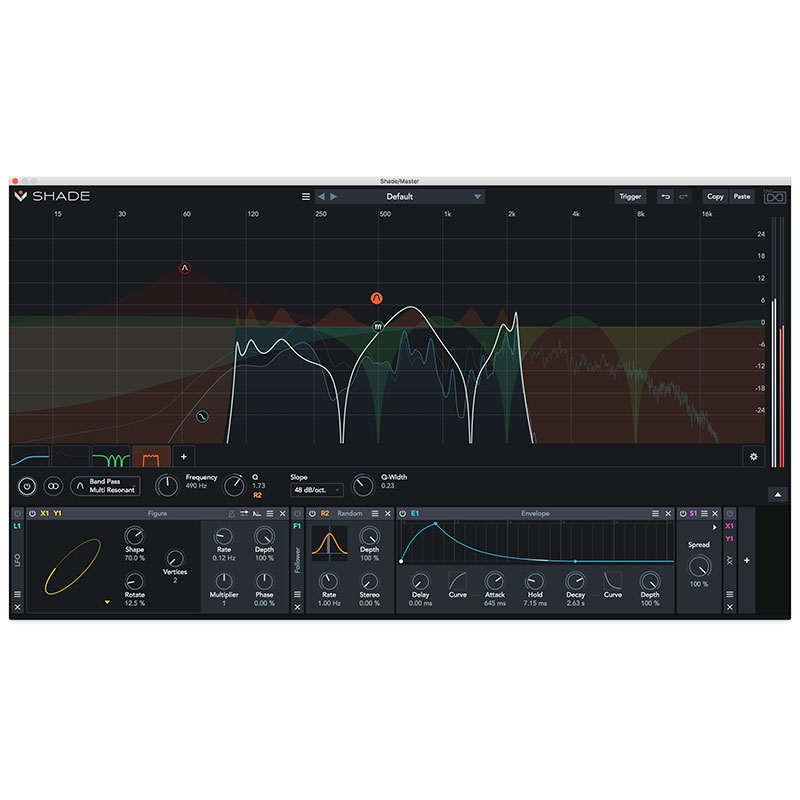This screenshot has height=800, width=800.
Task: Click the Random distribution bell curve display
Action: pos(329,543)
